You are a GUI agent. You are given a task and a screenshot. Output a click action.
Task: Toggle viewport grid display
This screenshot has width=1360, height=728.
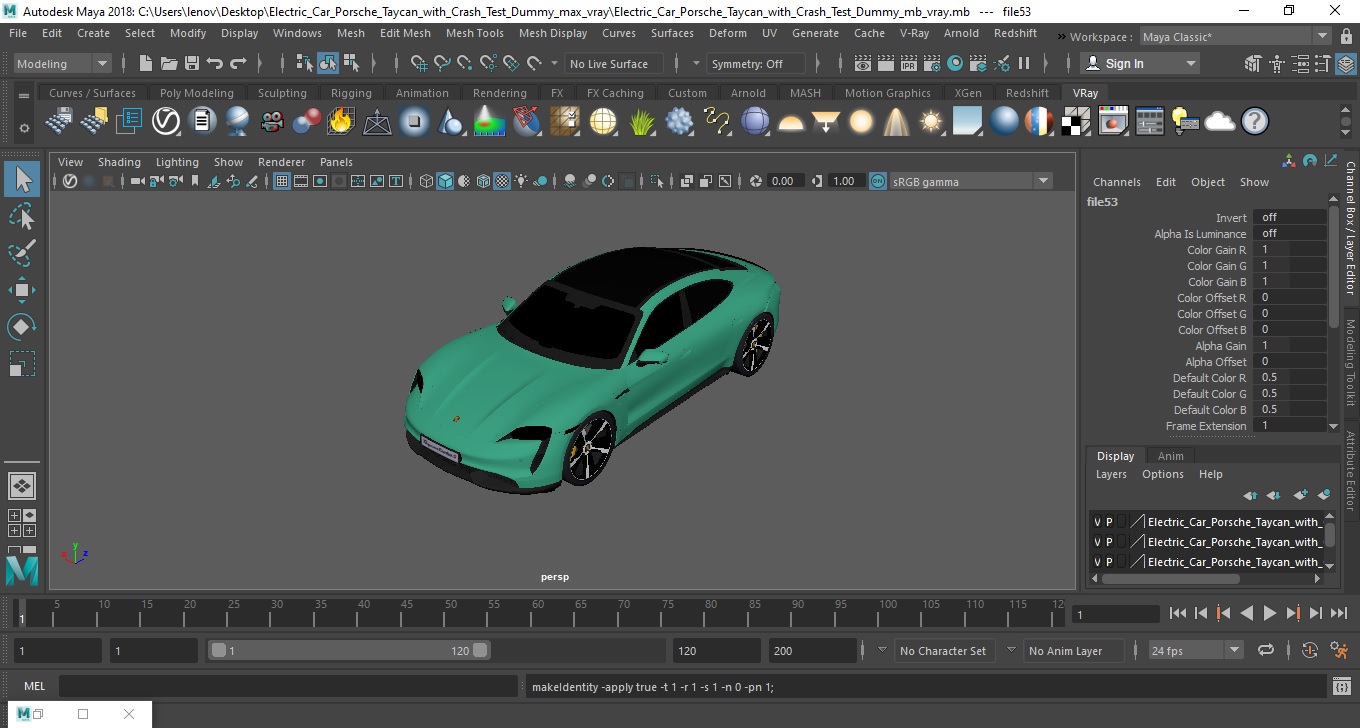282,181
